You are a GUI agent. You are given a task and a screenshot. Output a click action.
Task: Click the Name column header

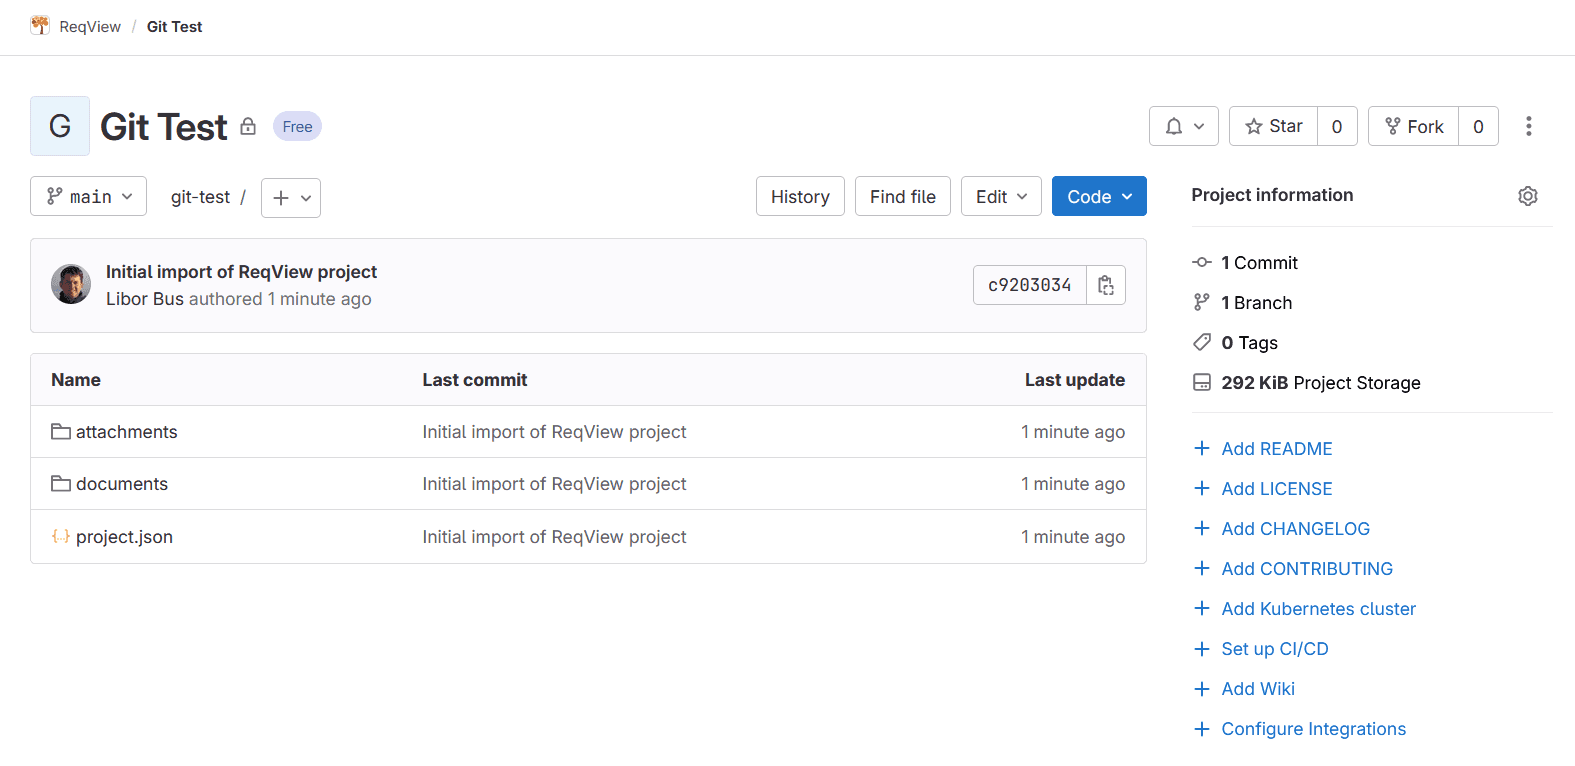(x=76, y=380)
